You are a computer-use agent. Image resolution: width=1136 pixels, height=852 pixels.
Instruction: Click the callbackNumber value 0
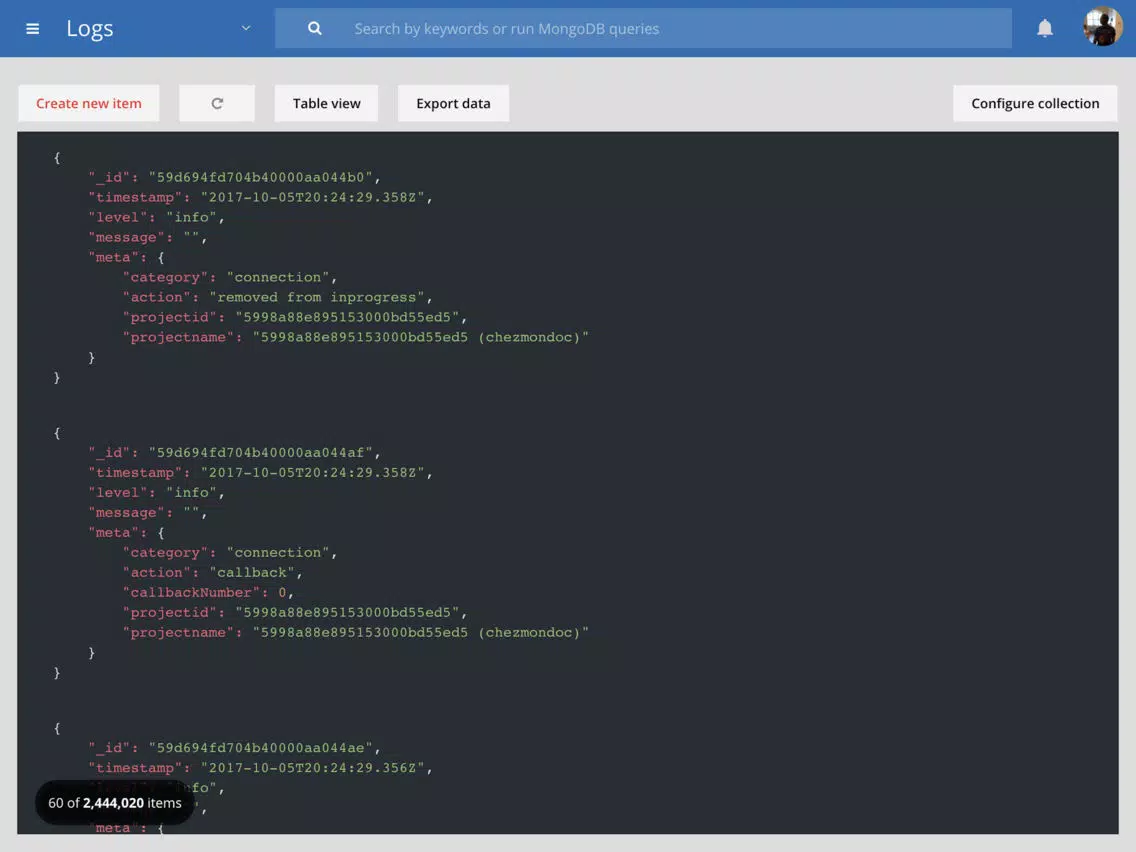pyautogui.click(x=283, y=593)
